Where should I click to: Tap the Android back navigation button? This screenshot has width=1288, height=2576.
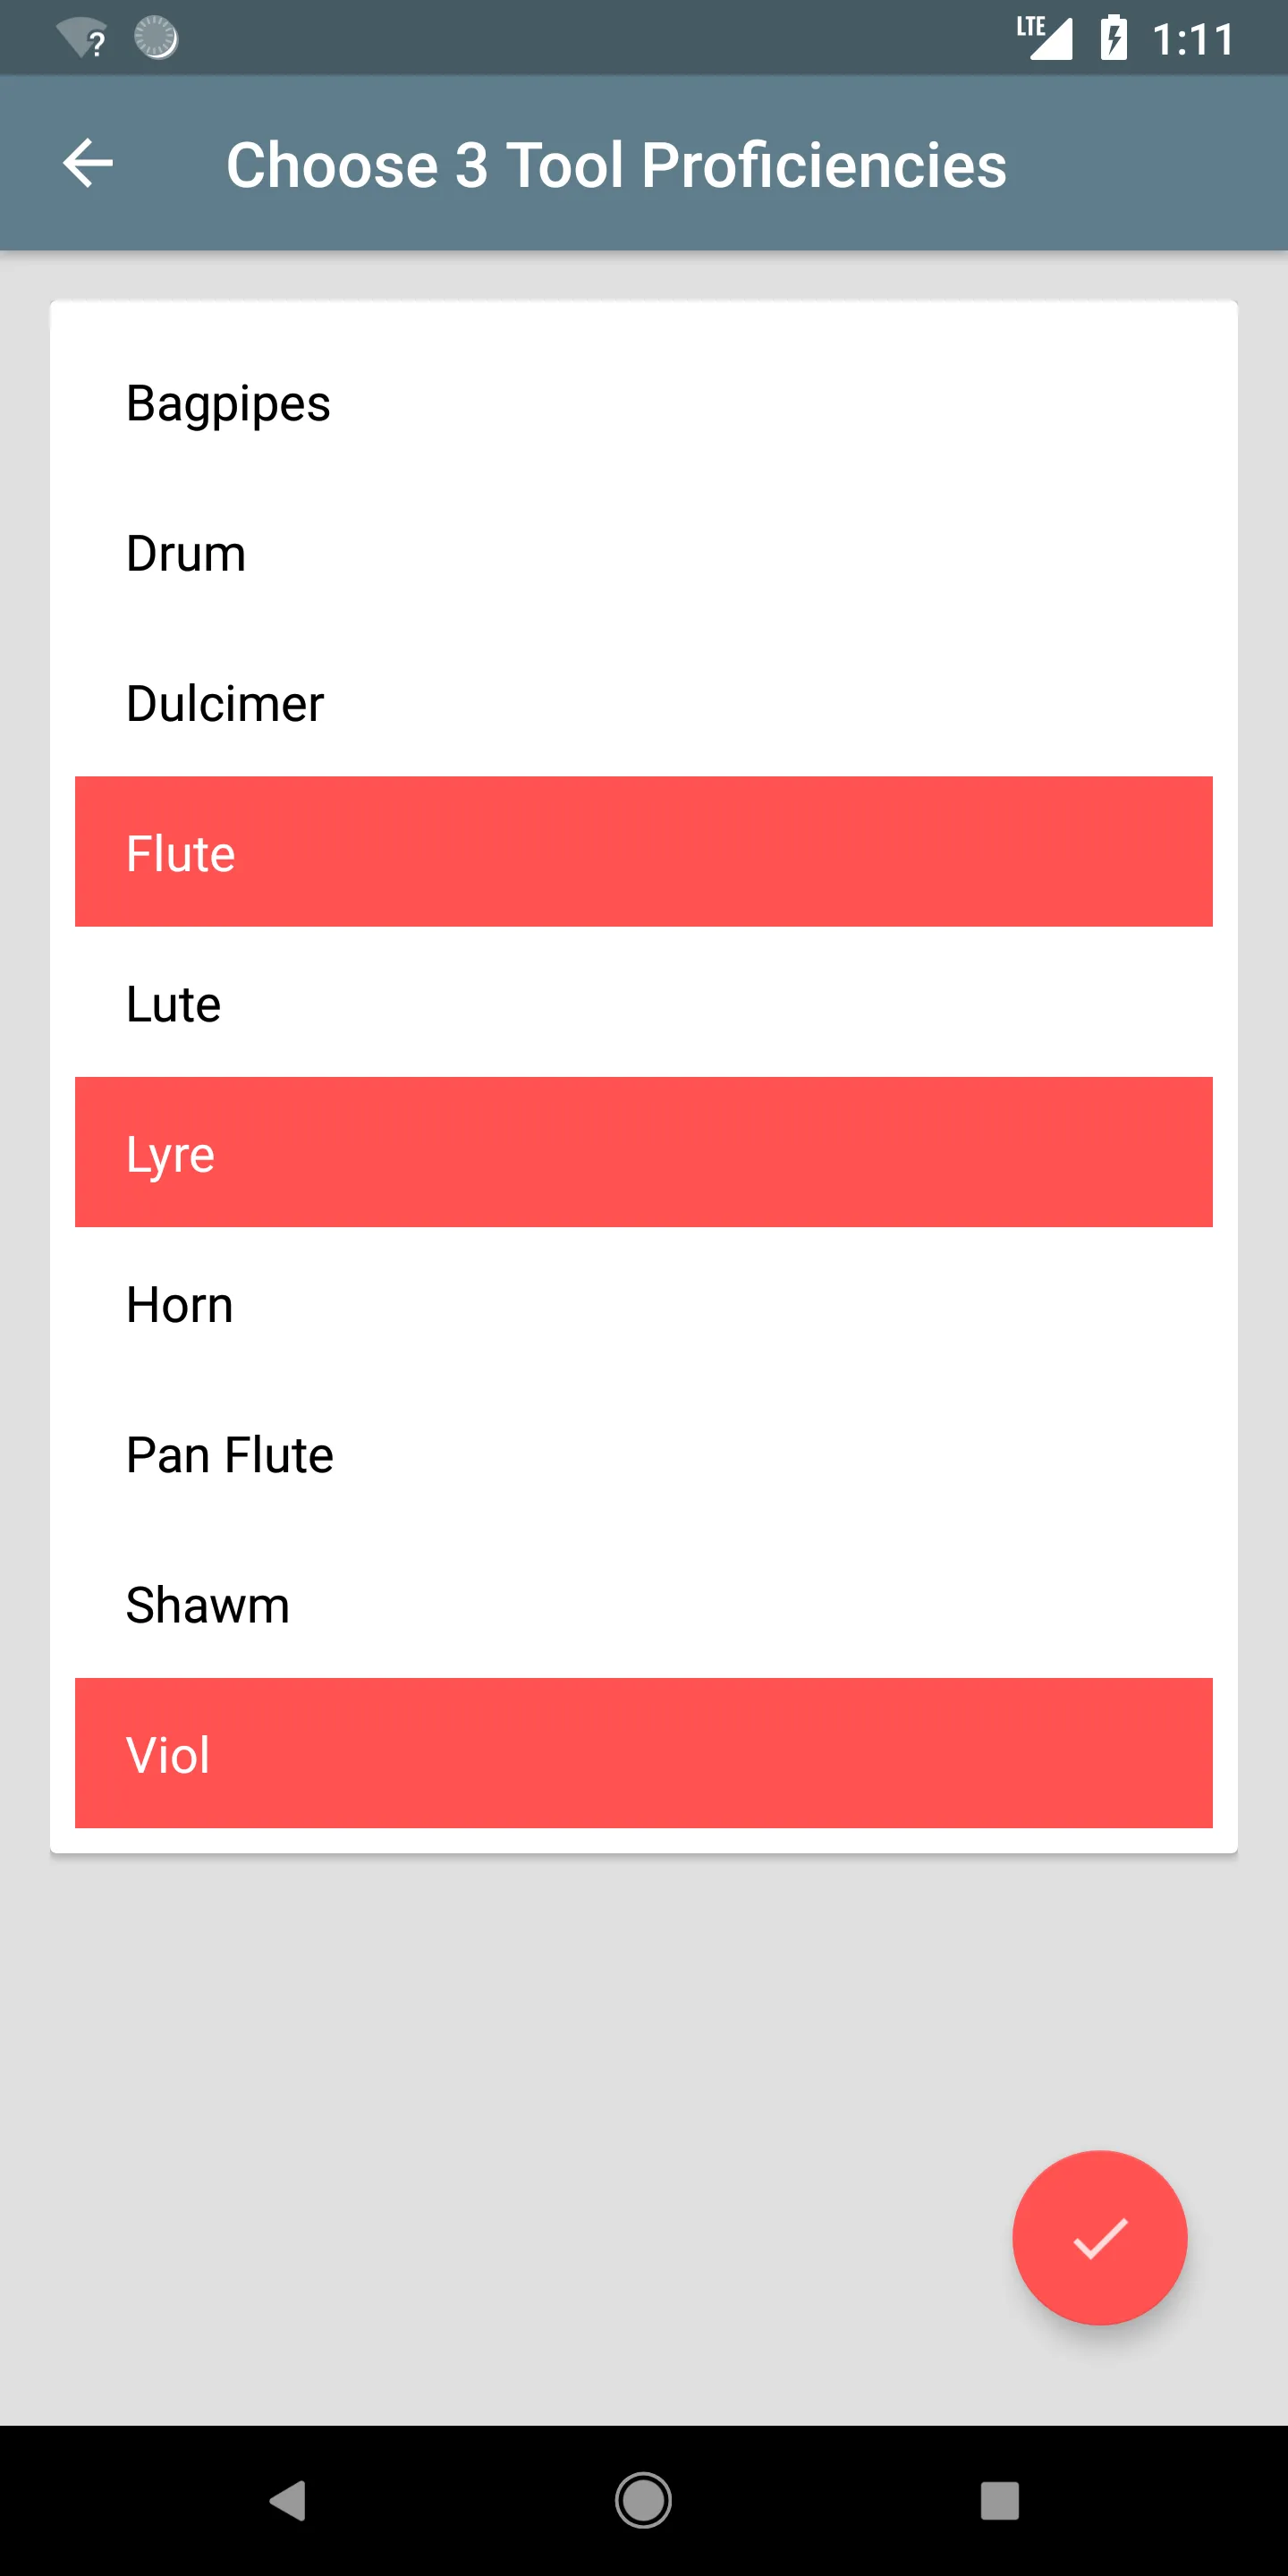pos(287,2500)
